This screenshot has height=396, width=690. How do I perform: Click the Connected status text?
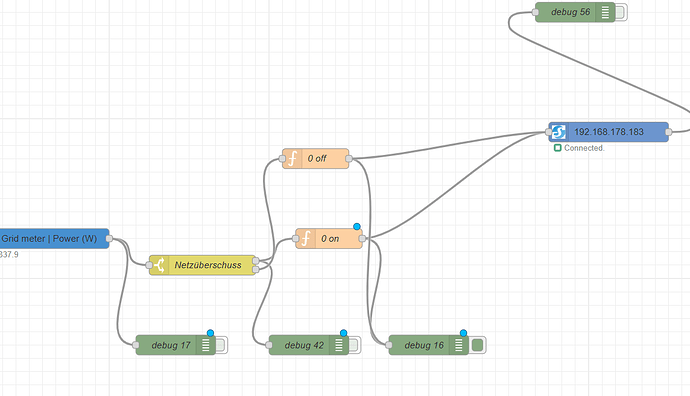tap(584, 148)
